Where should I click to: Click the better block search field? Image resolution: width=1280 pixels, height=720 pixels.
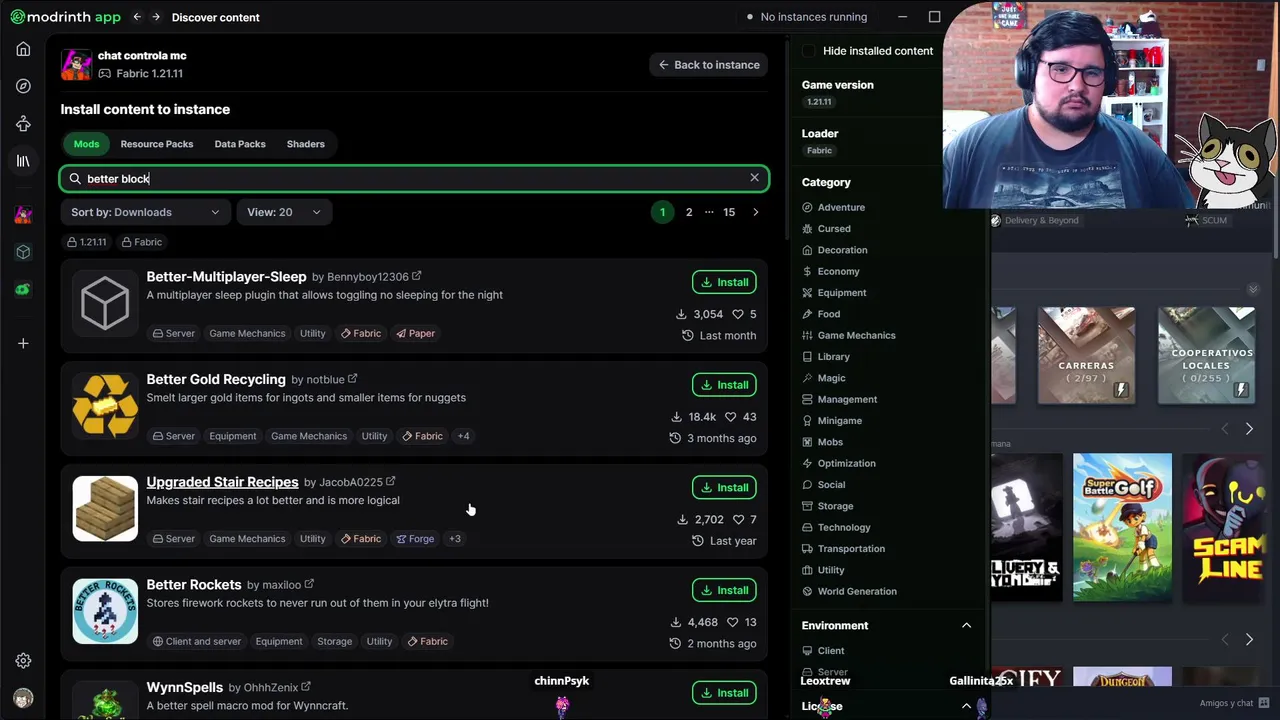coord(414,178)
